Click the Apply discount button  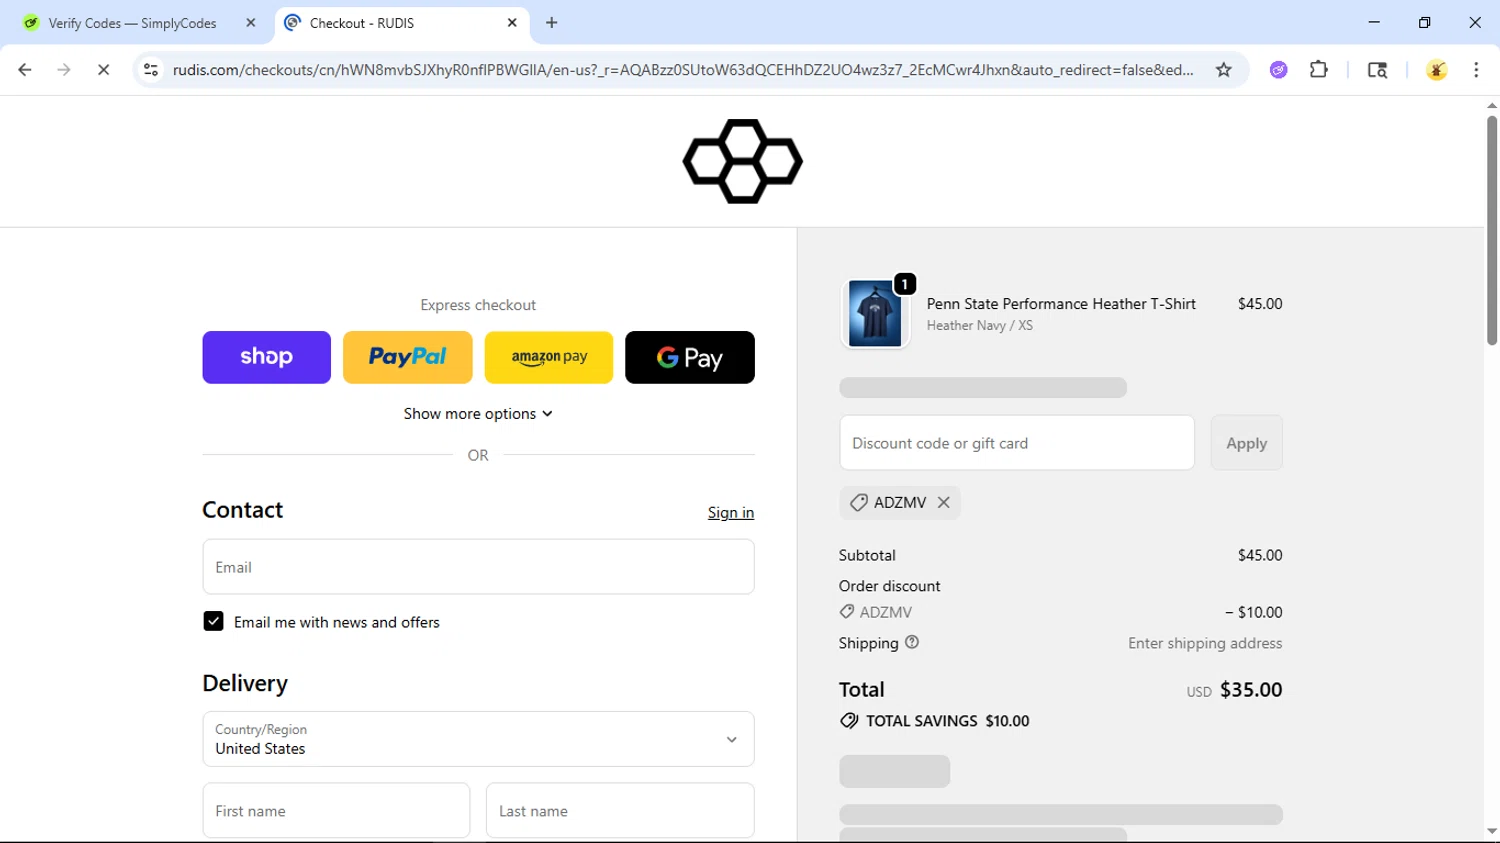click(x=1246, y=443)
